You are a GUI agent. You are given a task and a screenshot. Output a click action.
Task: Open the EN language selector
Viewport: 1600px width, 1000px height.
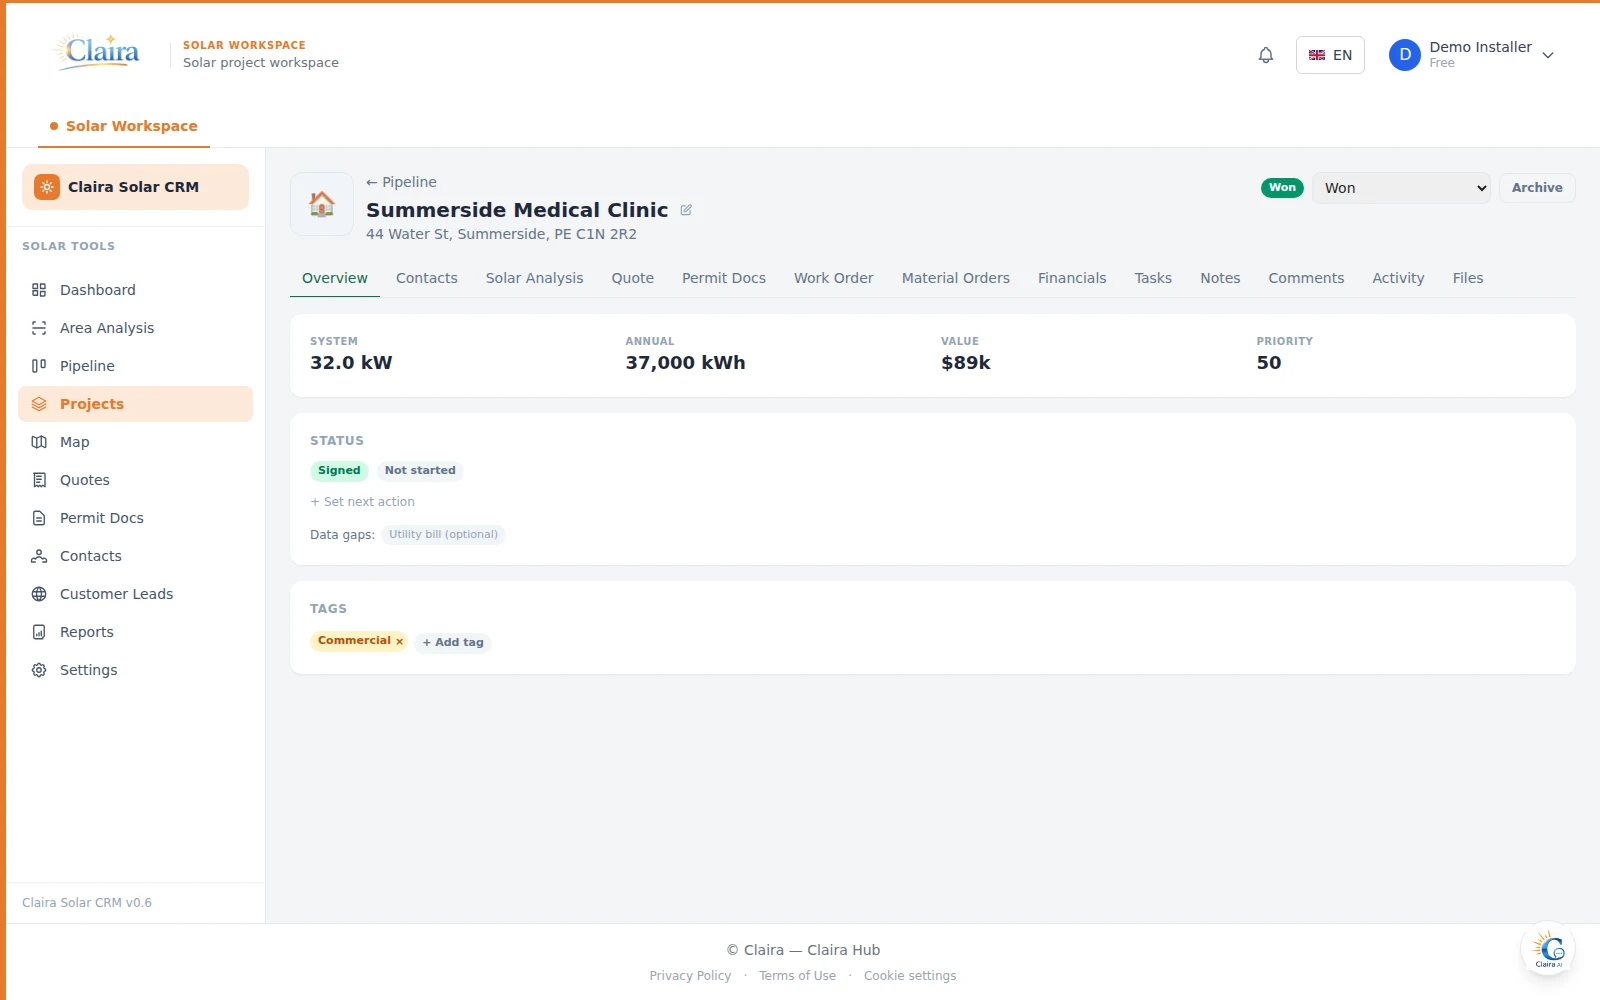click(1330, 55)
